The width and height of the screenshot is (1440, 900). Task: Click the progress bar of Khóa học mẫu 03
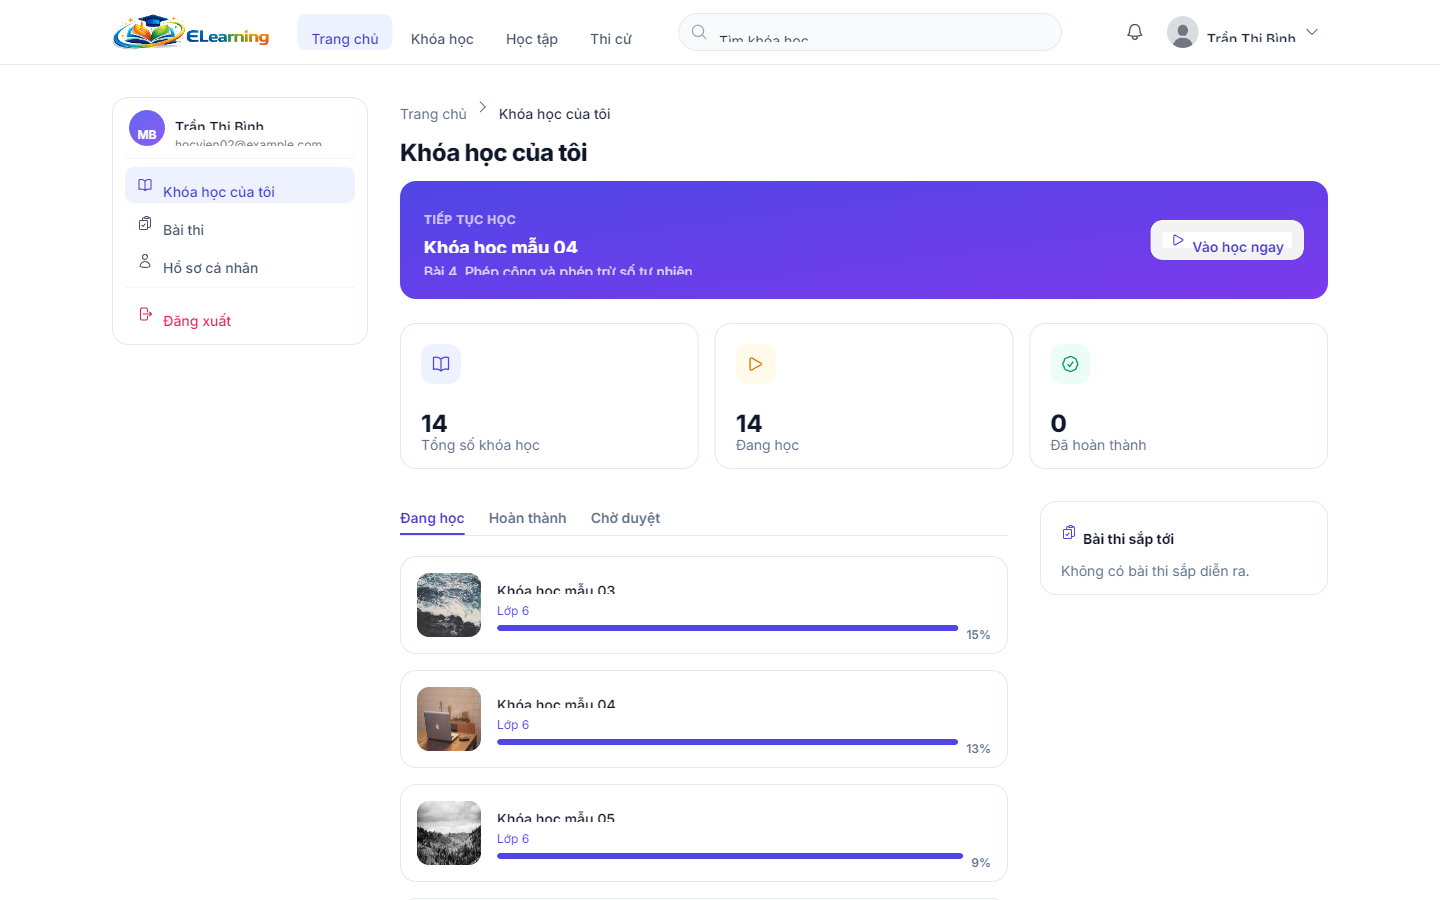[728, 628]
